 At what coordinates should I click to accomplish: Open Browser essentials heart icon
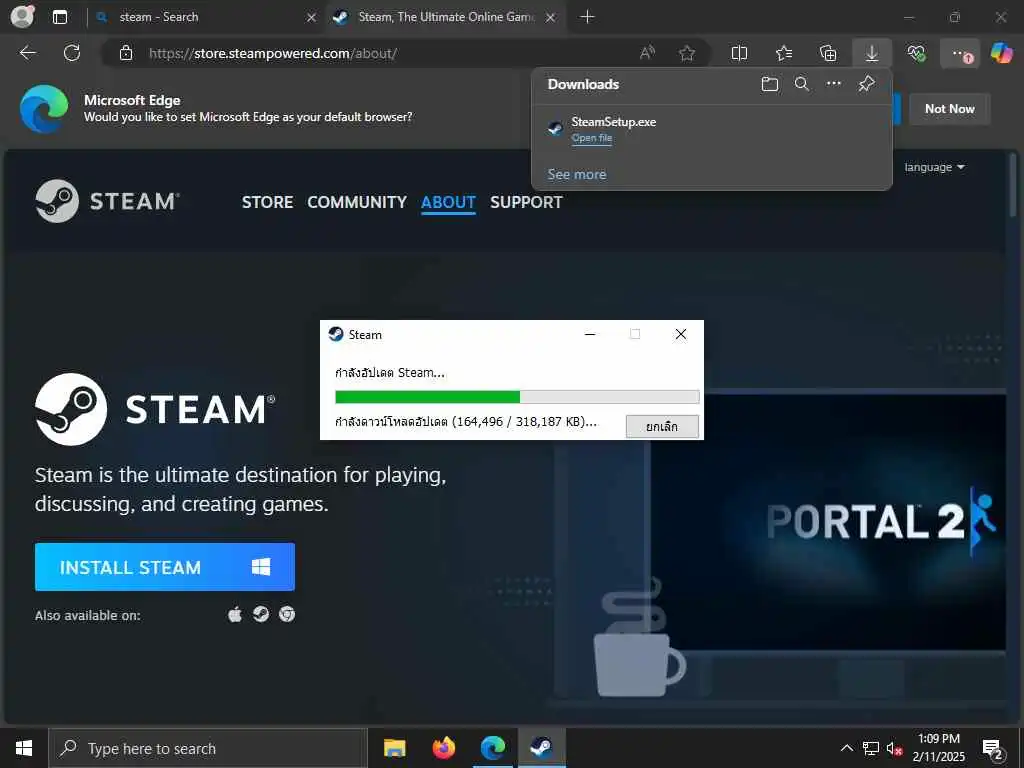(x=916, y=53)
